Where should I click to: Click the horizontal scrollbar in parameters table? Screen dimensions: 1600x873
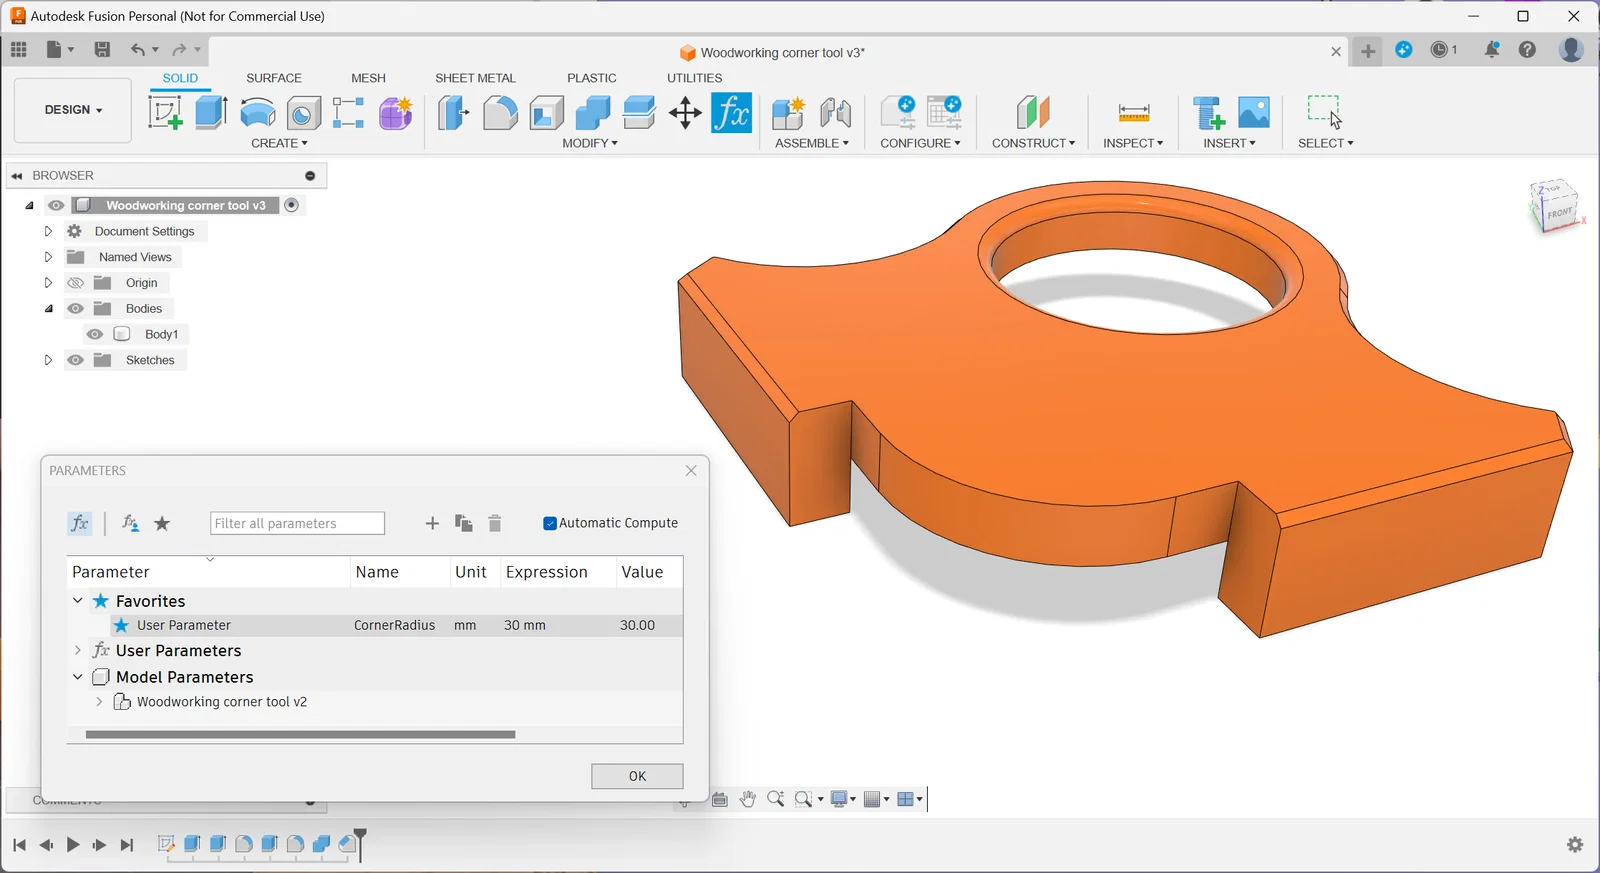(x=300, y=734)
